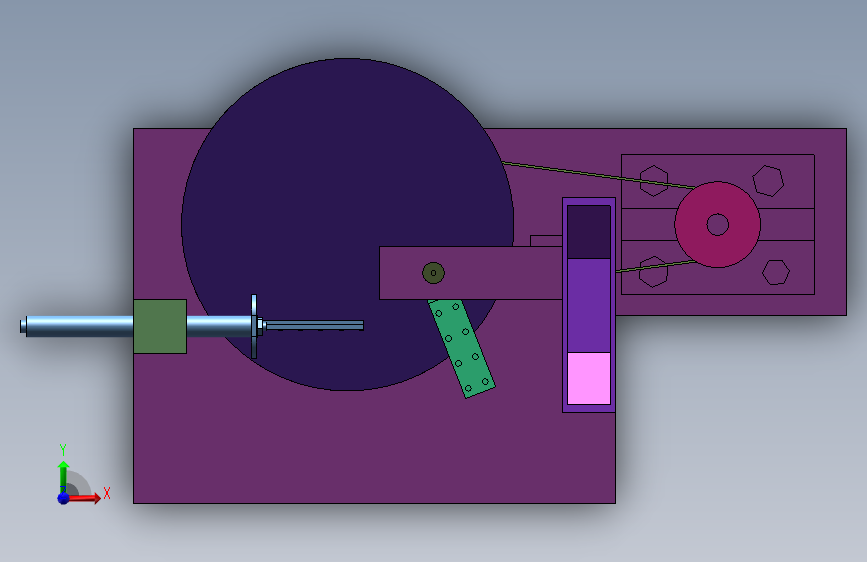867x562 pixels.
Task: Pick the thin rod extending over the disc
Action: pos(314,326)
